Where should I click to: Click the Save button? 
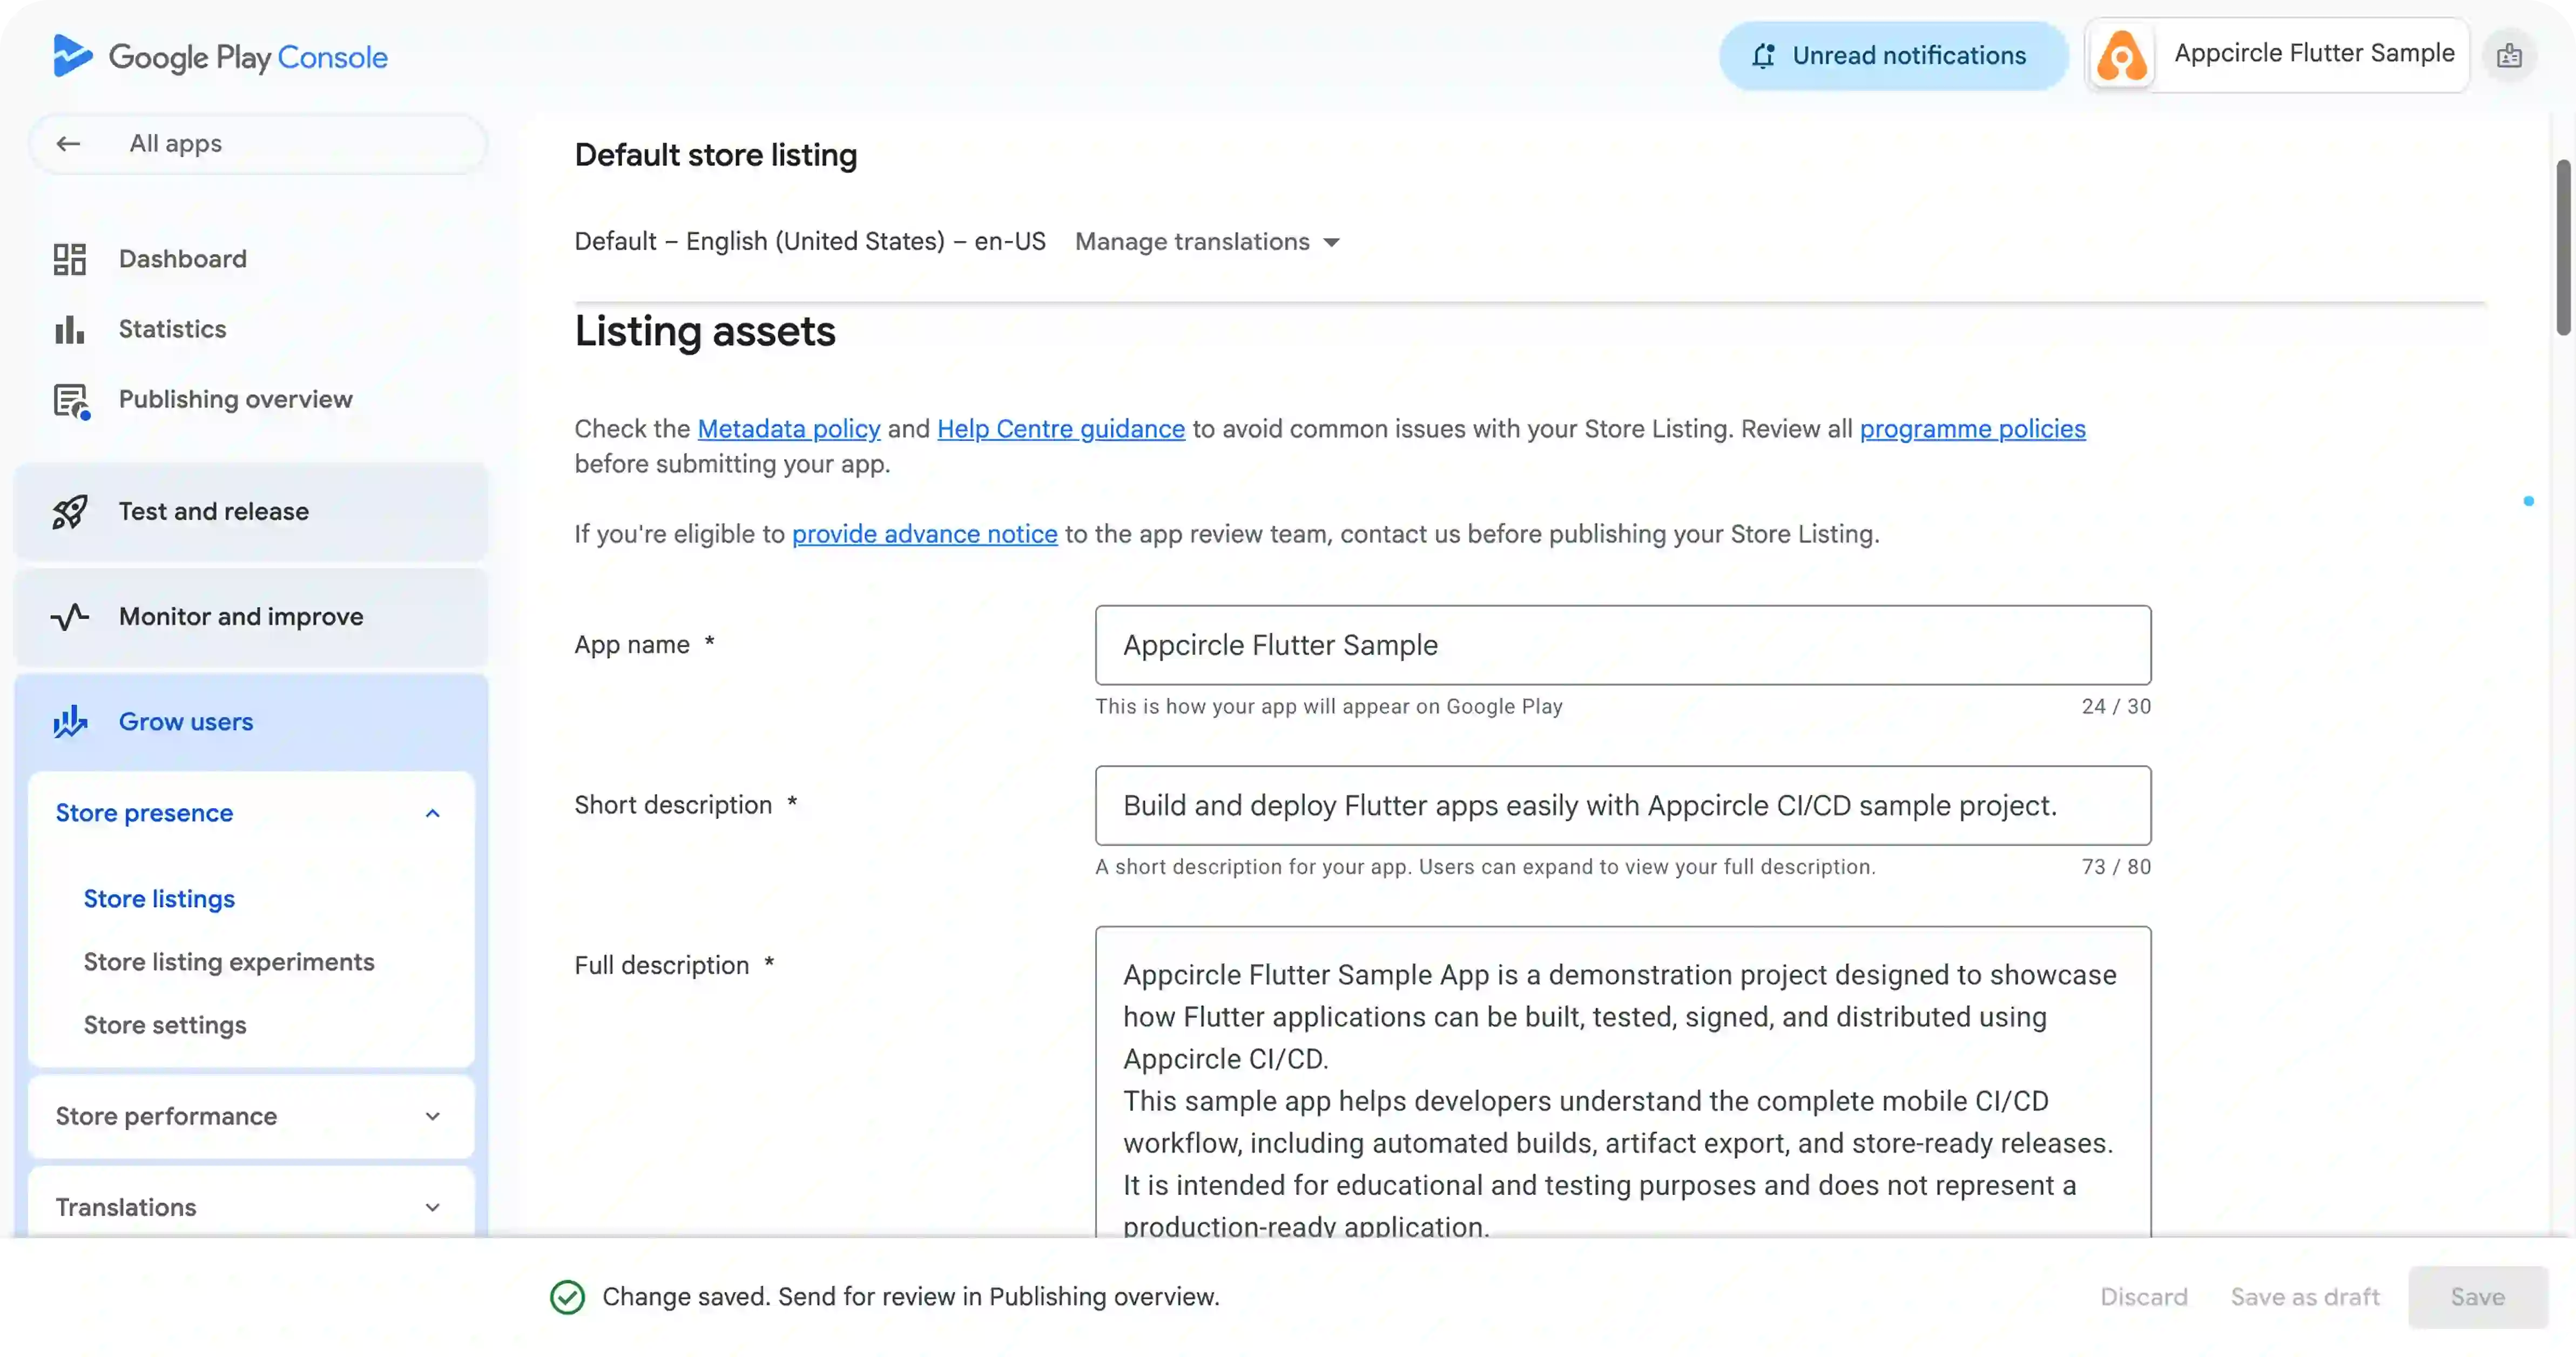[2477, 1297]
